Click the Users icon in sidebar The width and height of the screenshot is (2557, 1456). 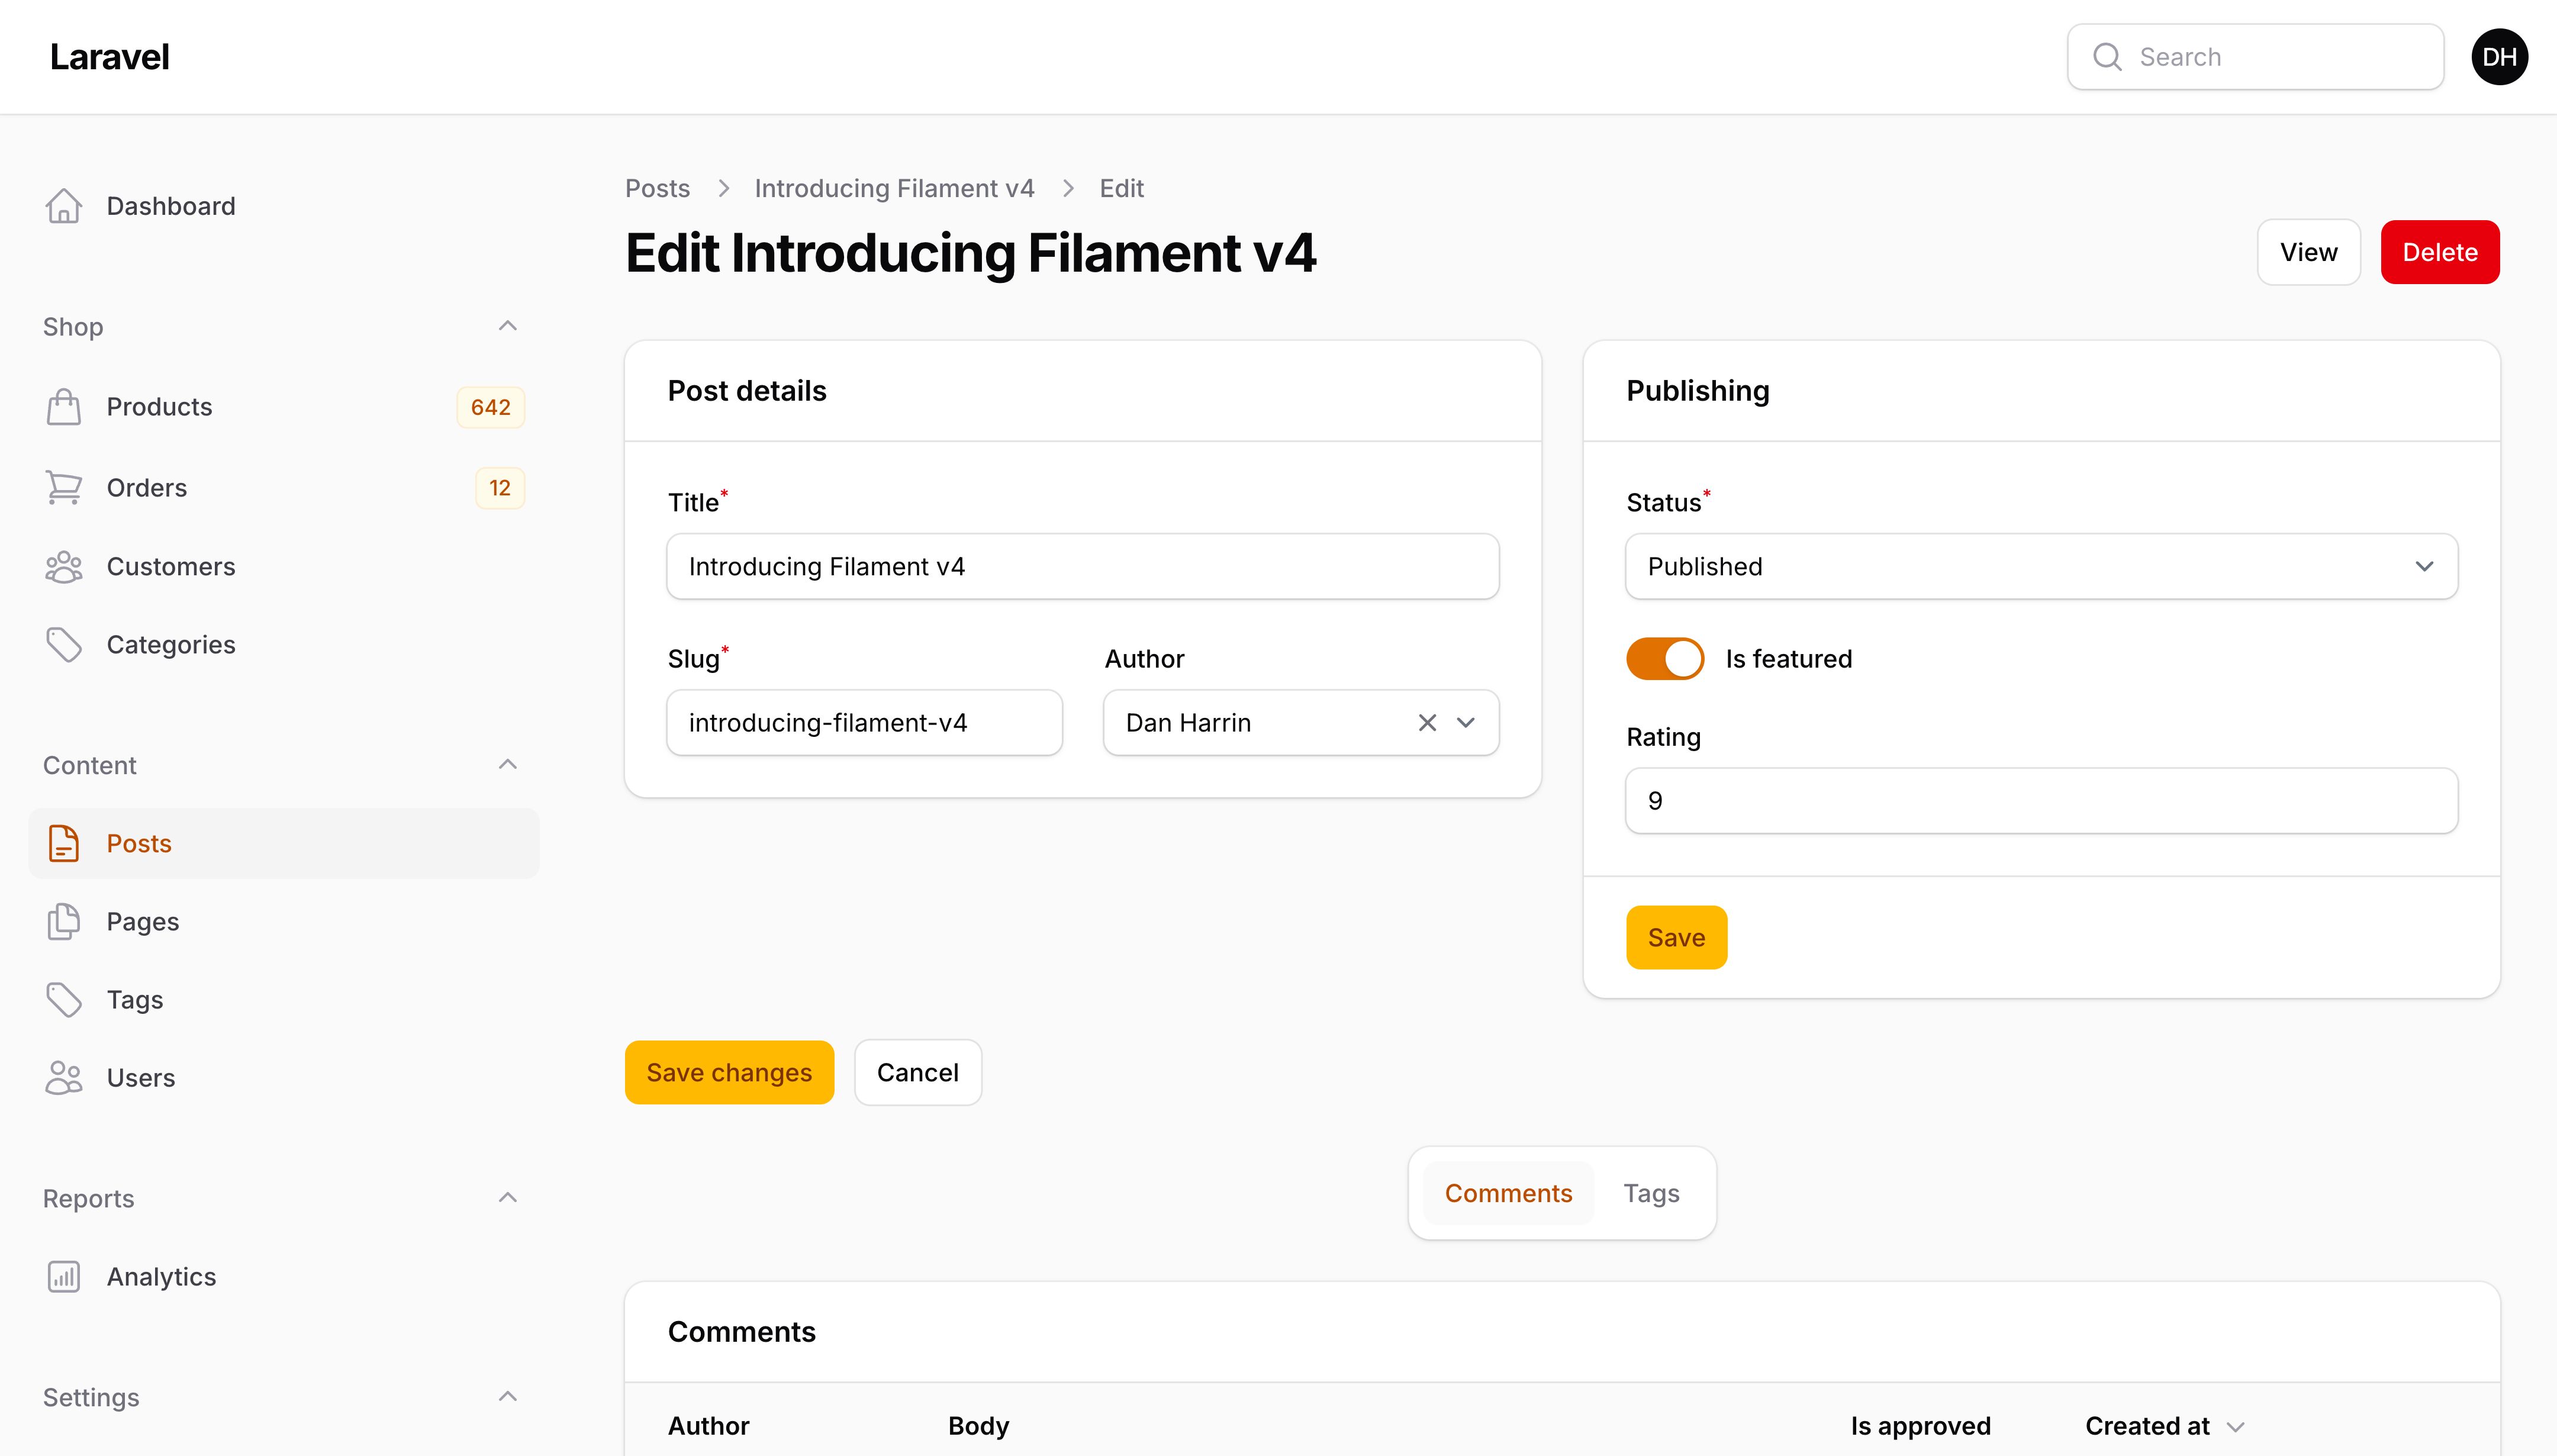[64, 1078]
